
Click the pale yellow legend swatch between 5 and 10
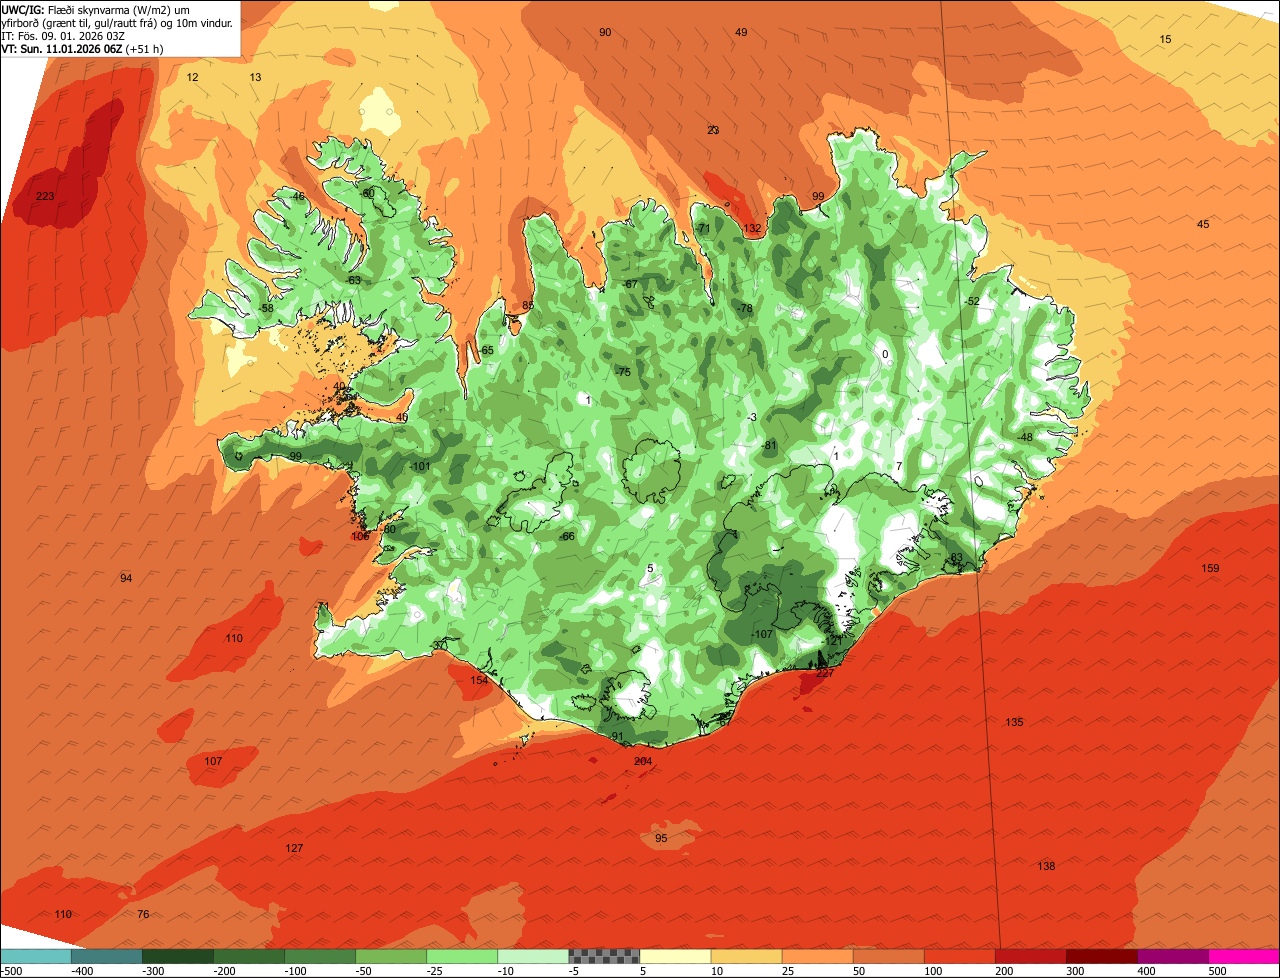point(675,955)
